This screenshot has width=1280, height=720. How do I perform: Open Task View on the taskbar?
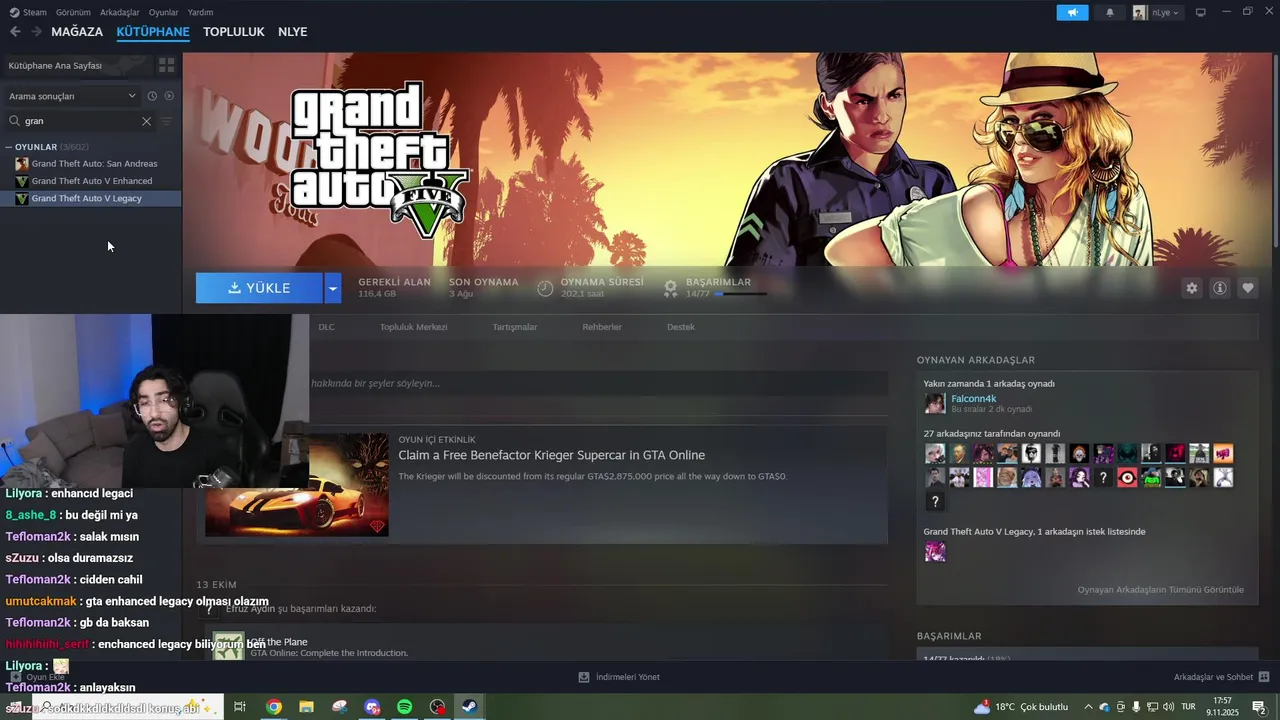240,707
